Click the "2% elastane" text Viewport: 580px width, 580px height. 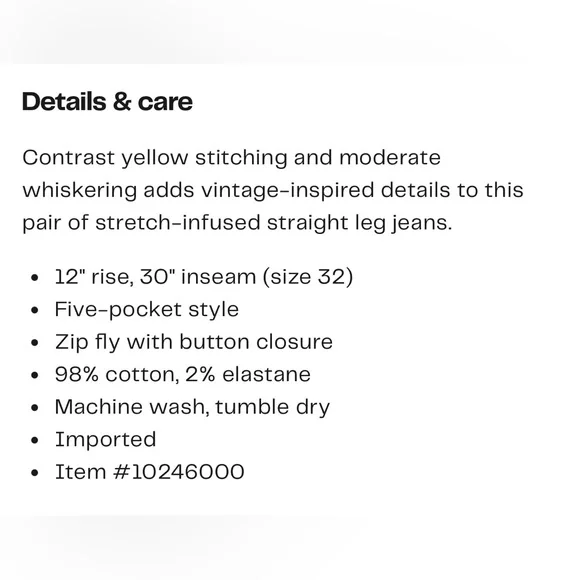coord(247,374)
